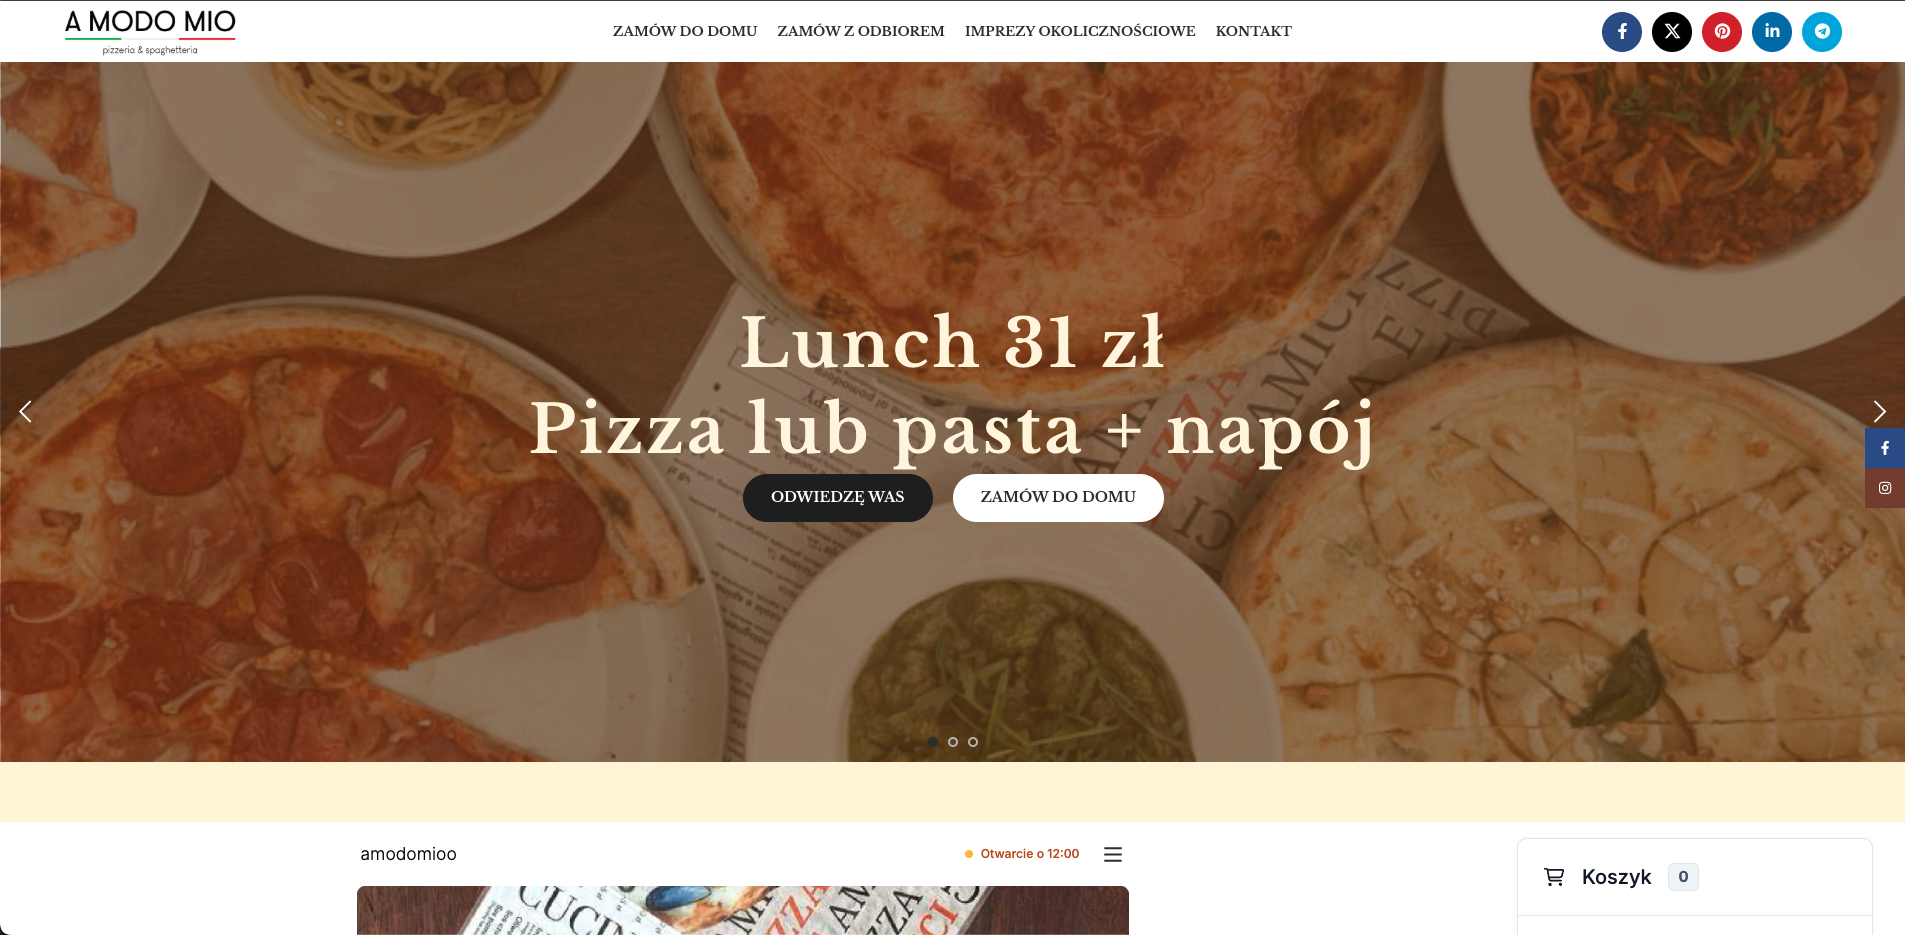This screenshot has height=935, width=1905.
Task: Open the Pinterest social icon
Action: tap(1722, 31)
